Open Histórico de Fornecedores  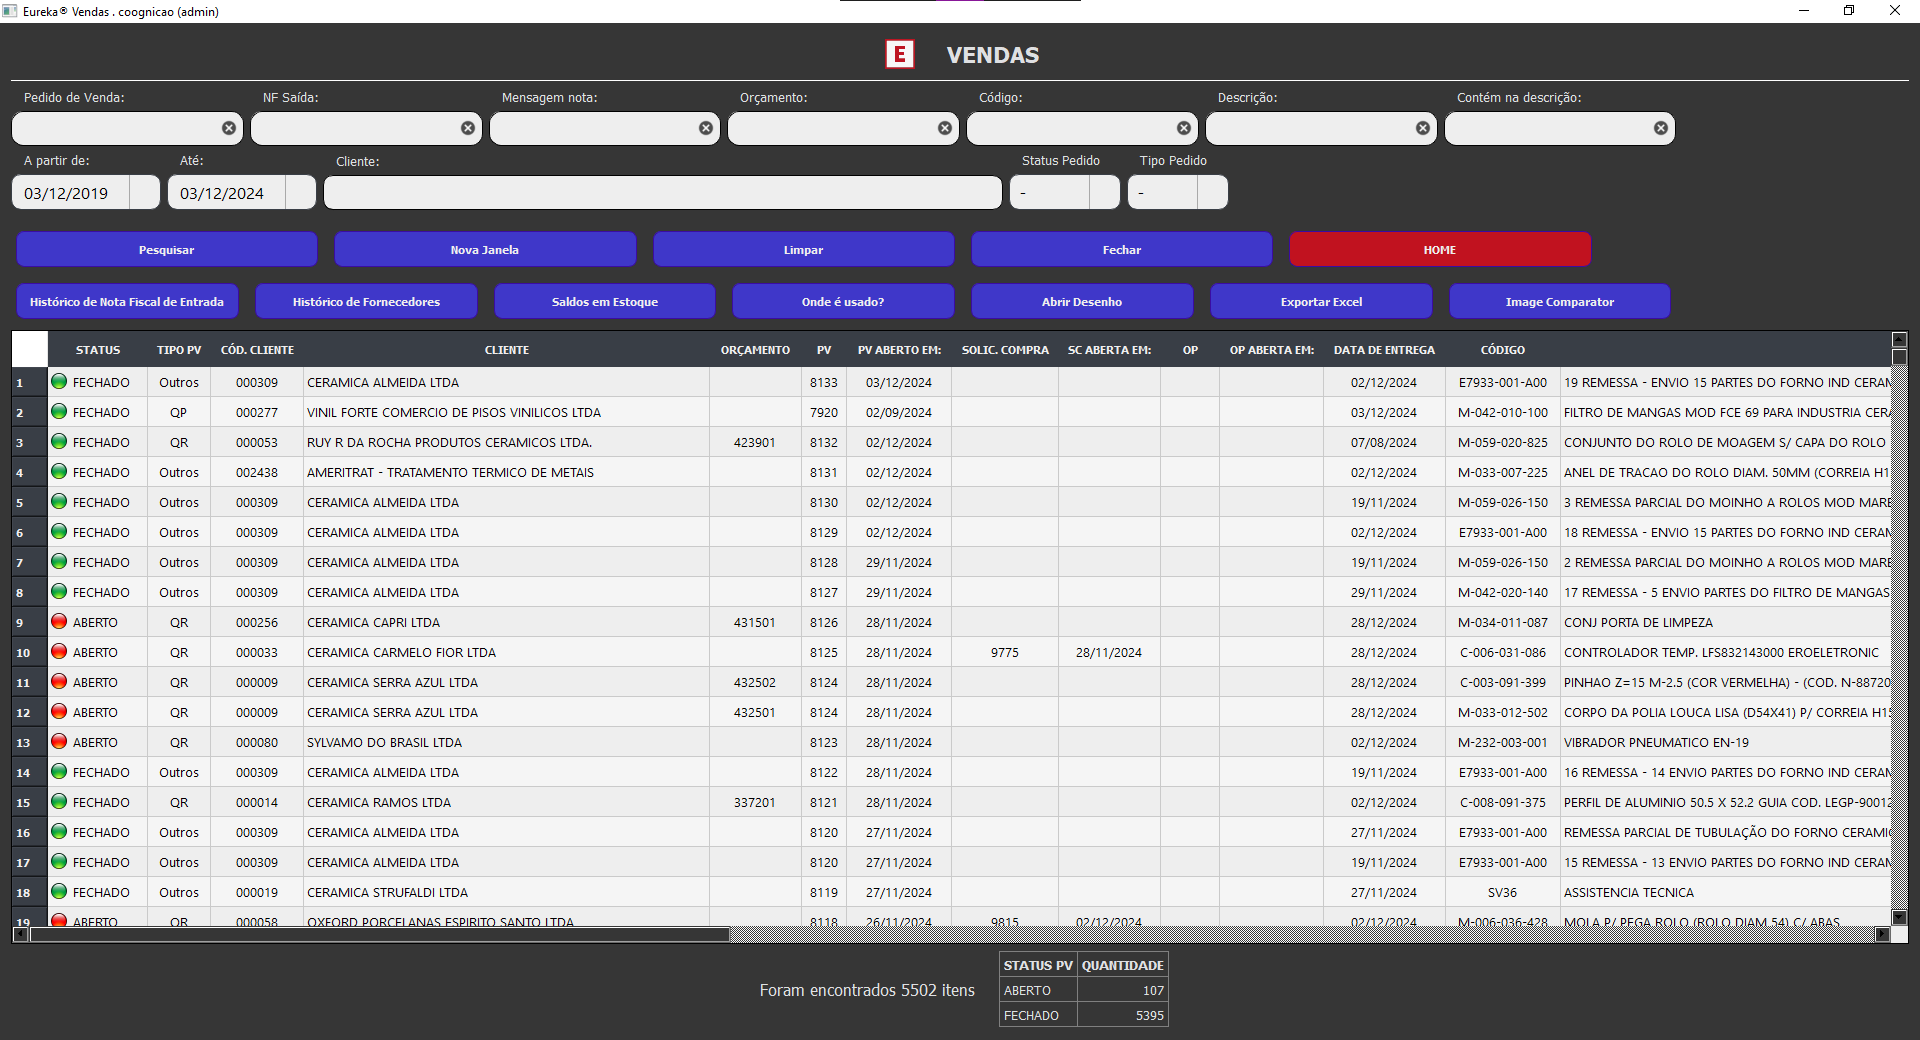click(366, 301)
